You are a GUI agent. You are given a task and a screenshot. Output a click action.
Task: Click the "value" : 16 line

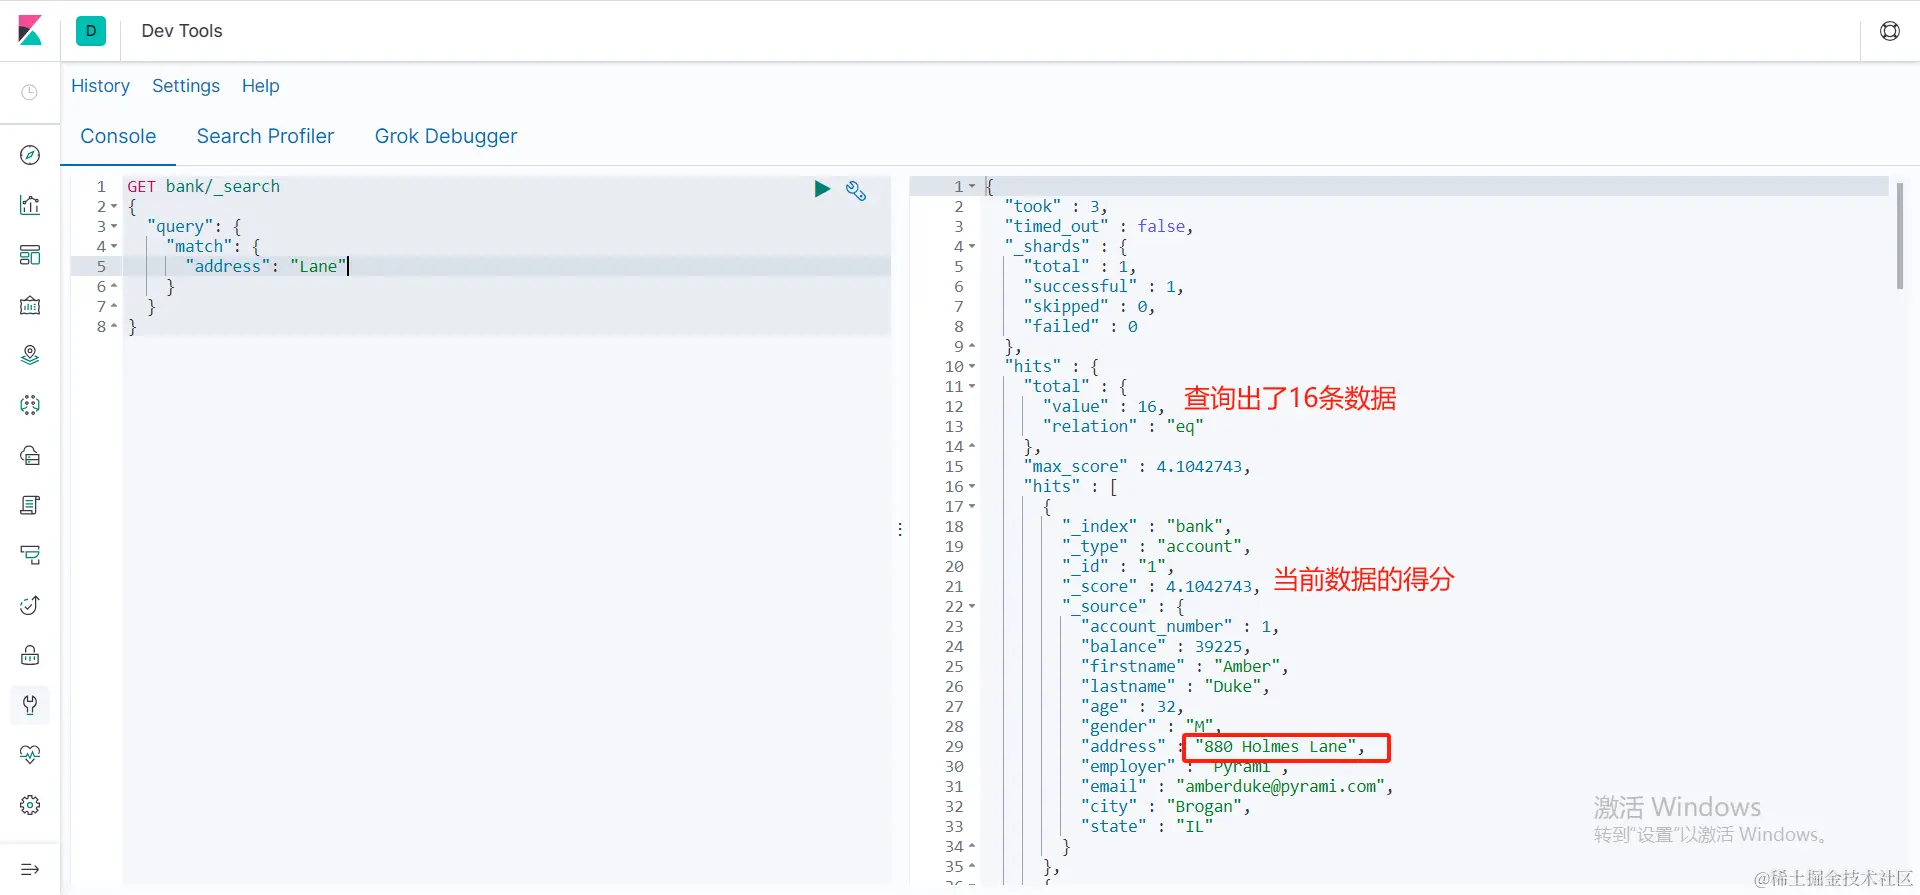(1103, 406)
